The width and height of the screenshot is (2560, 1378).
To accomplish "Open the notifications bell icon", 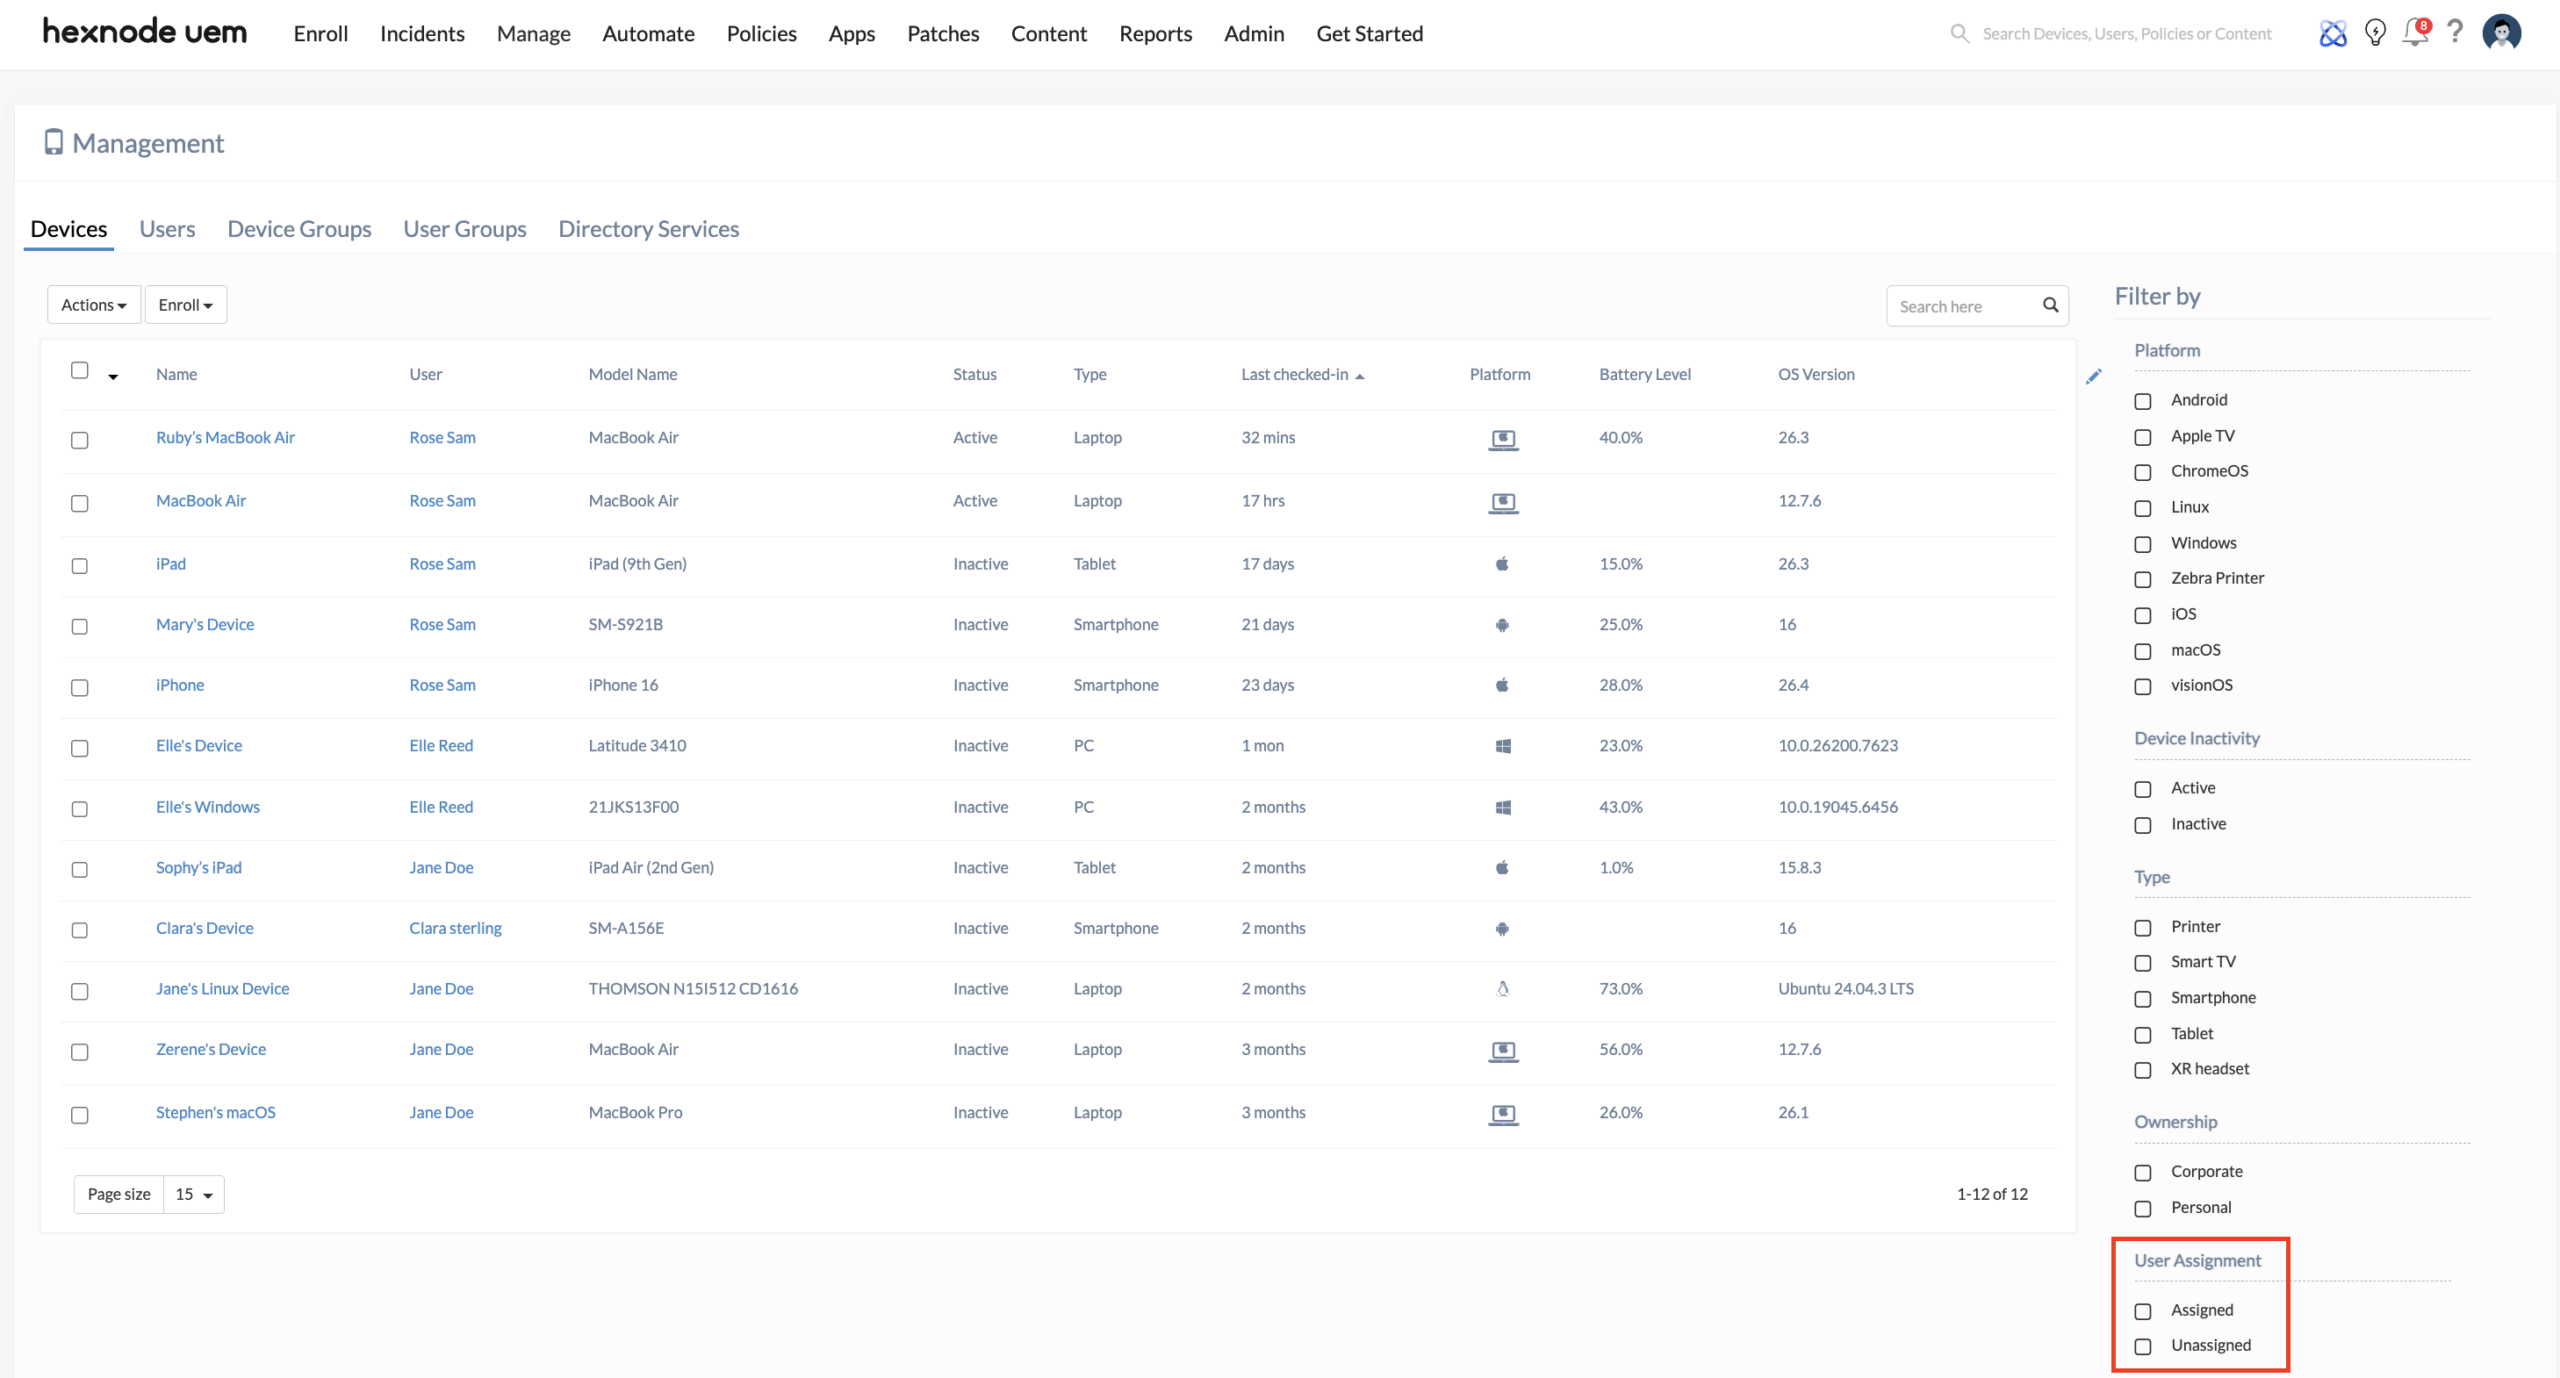I will point(2415,33).
